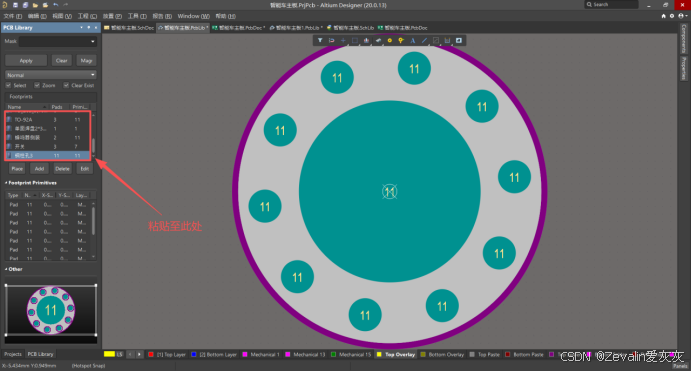
Task: Select the [1] Top Layer tab
Action: [x=167, y=354]
